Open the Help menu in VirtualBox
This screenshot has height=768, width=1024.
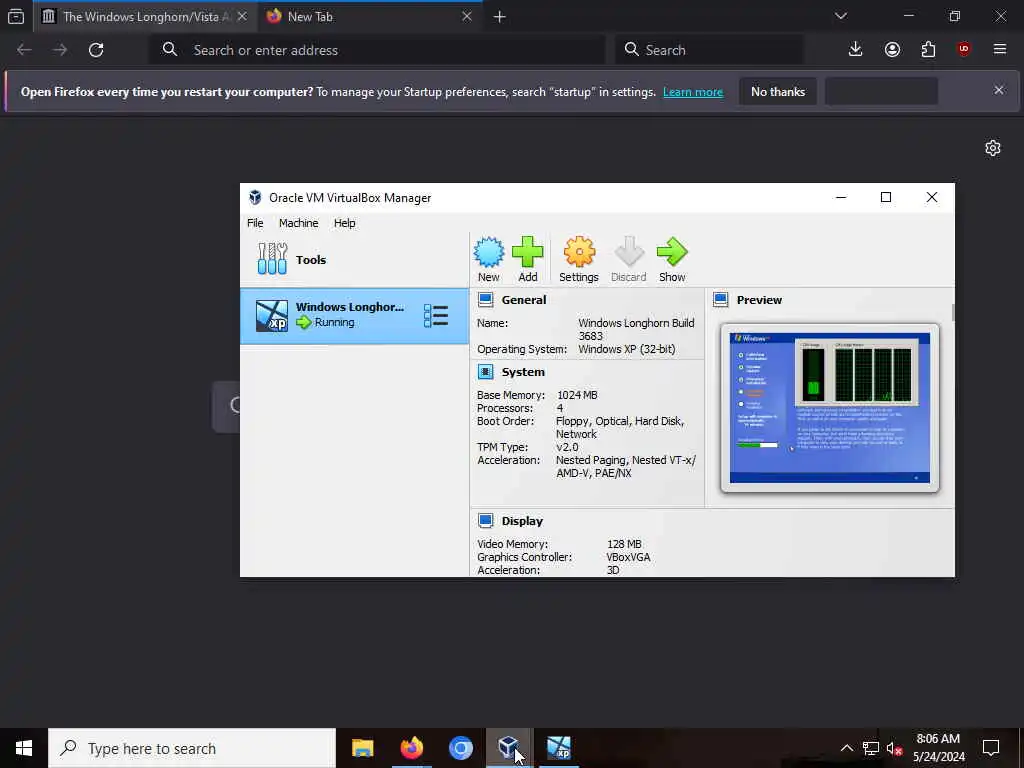tap(344, 223)
